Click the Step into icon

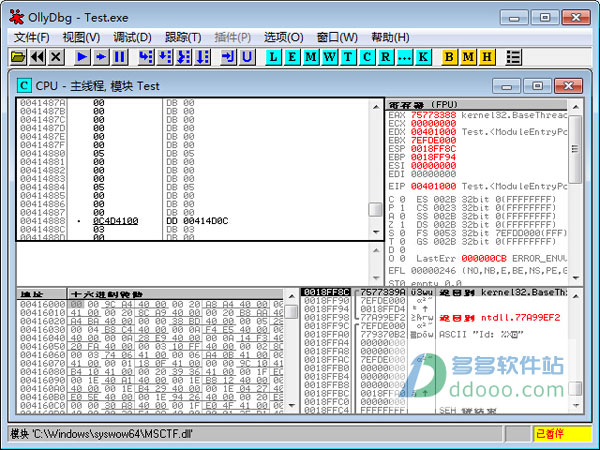point(146,57)
